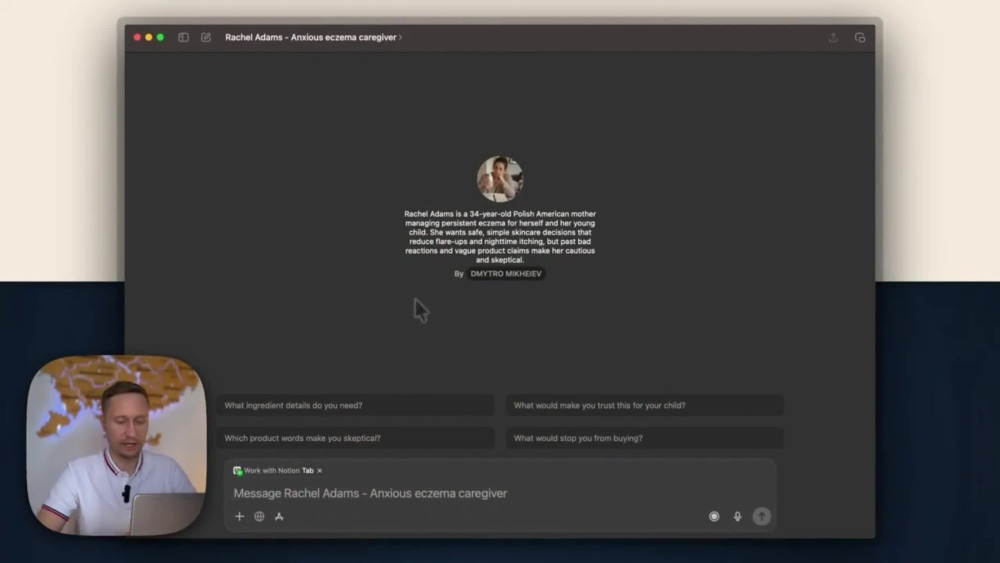View Rachel Adams profile avatar
Screen dimensions: 1000x563
[500, 179]
